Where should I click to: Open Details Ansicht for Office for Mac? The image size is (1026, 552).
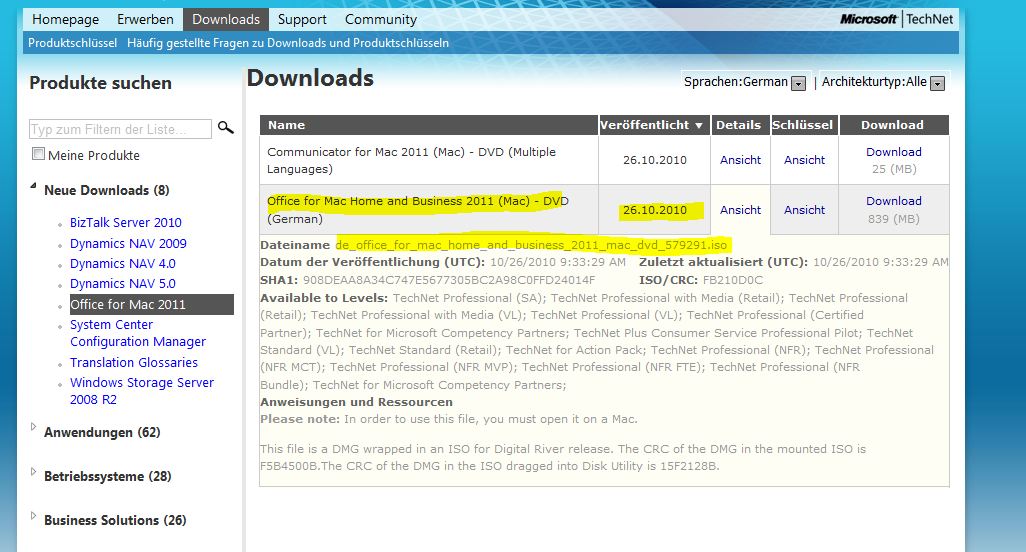pos(740,210)
